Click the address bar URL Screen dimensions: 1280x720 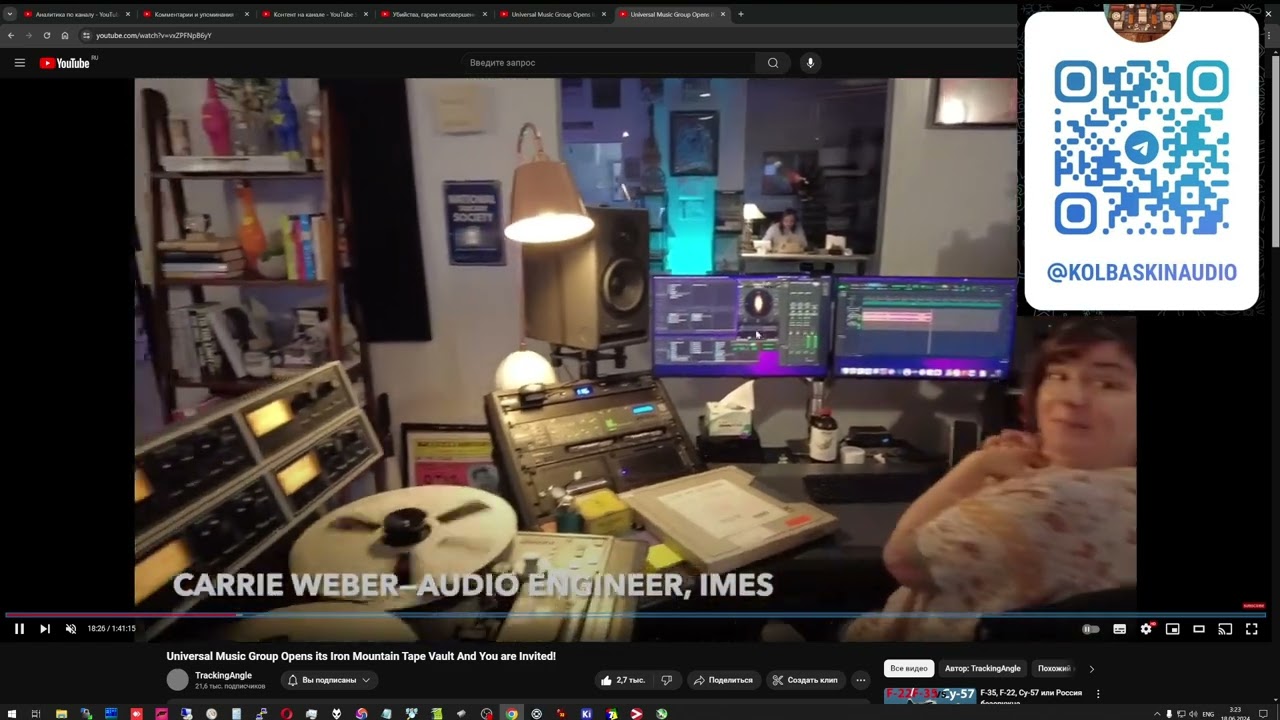pos(154,35)
